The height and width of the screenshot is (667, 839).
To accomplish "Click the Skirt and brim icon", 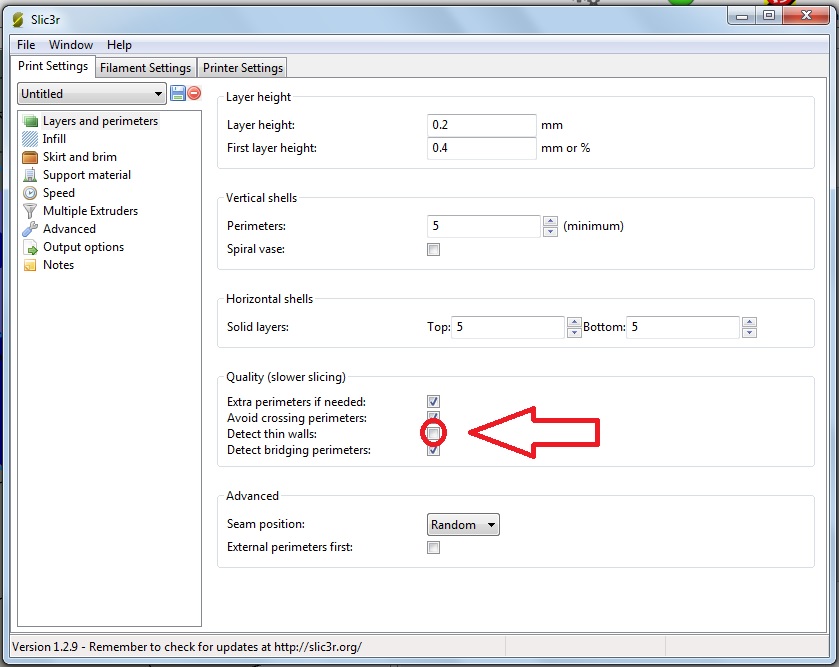I will click(x=30, y=157).
